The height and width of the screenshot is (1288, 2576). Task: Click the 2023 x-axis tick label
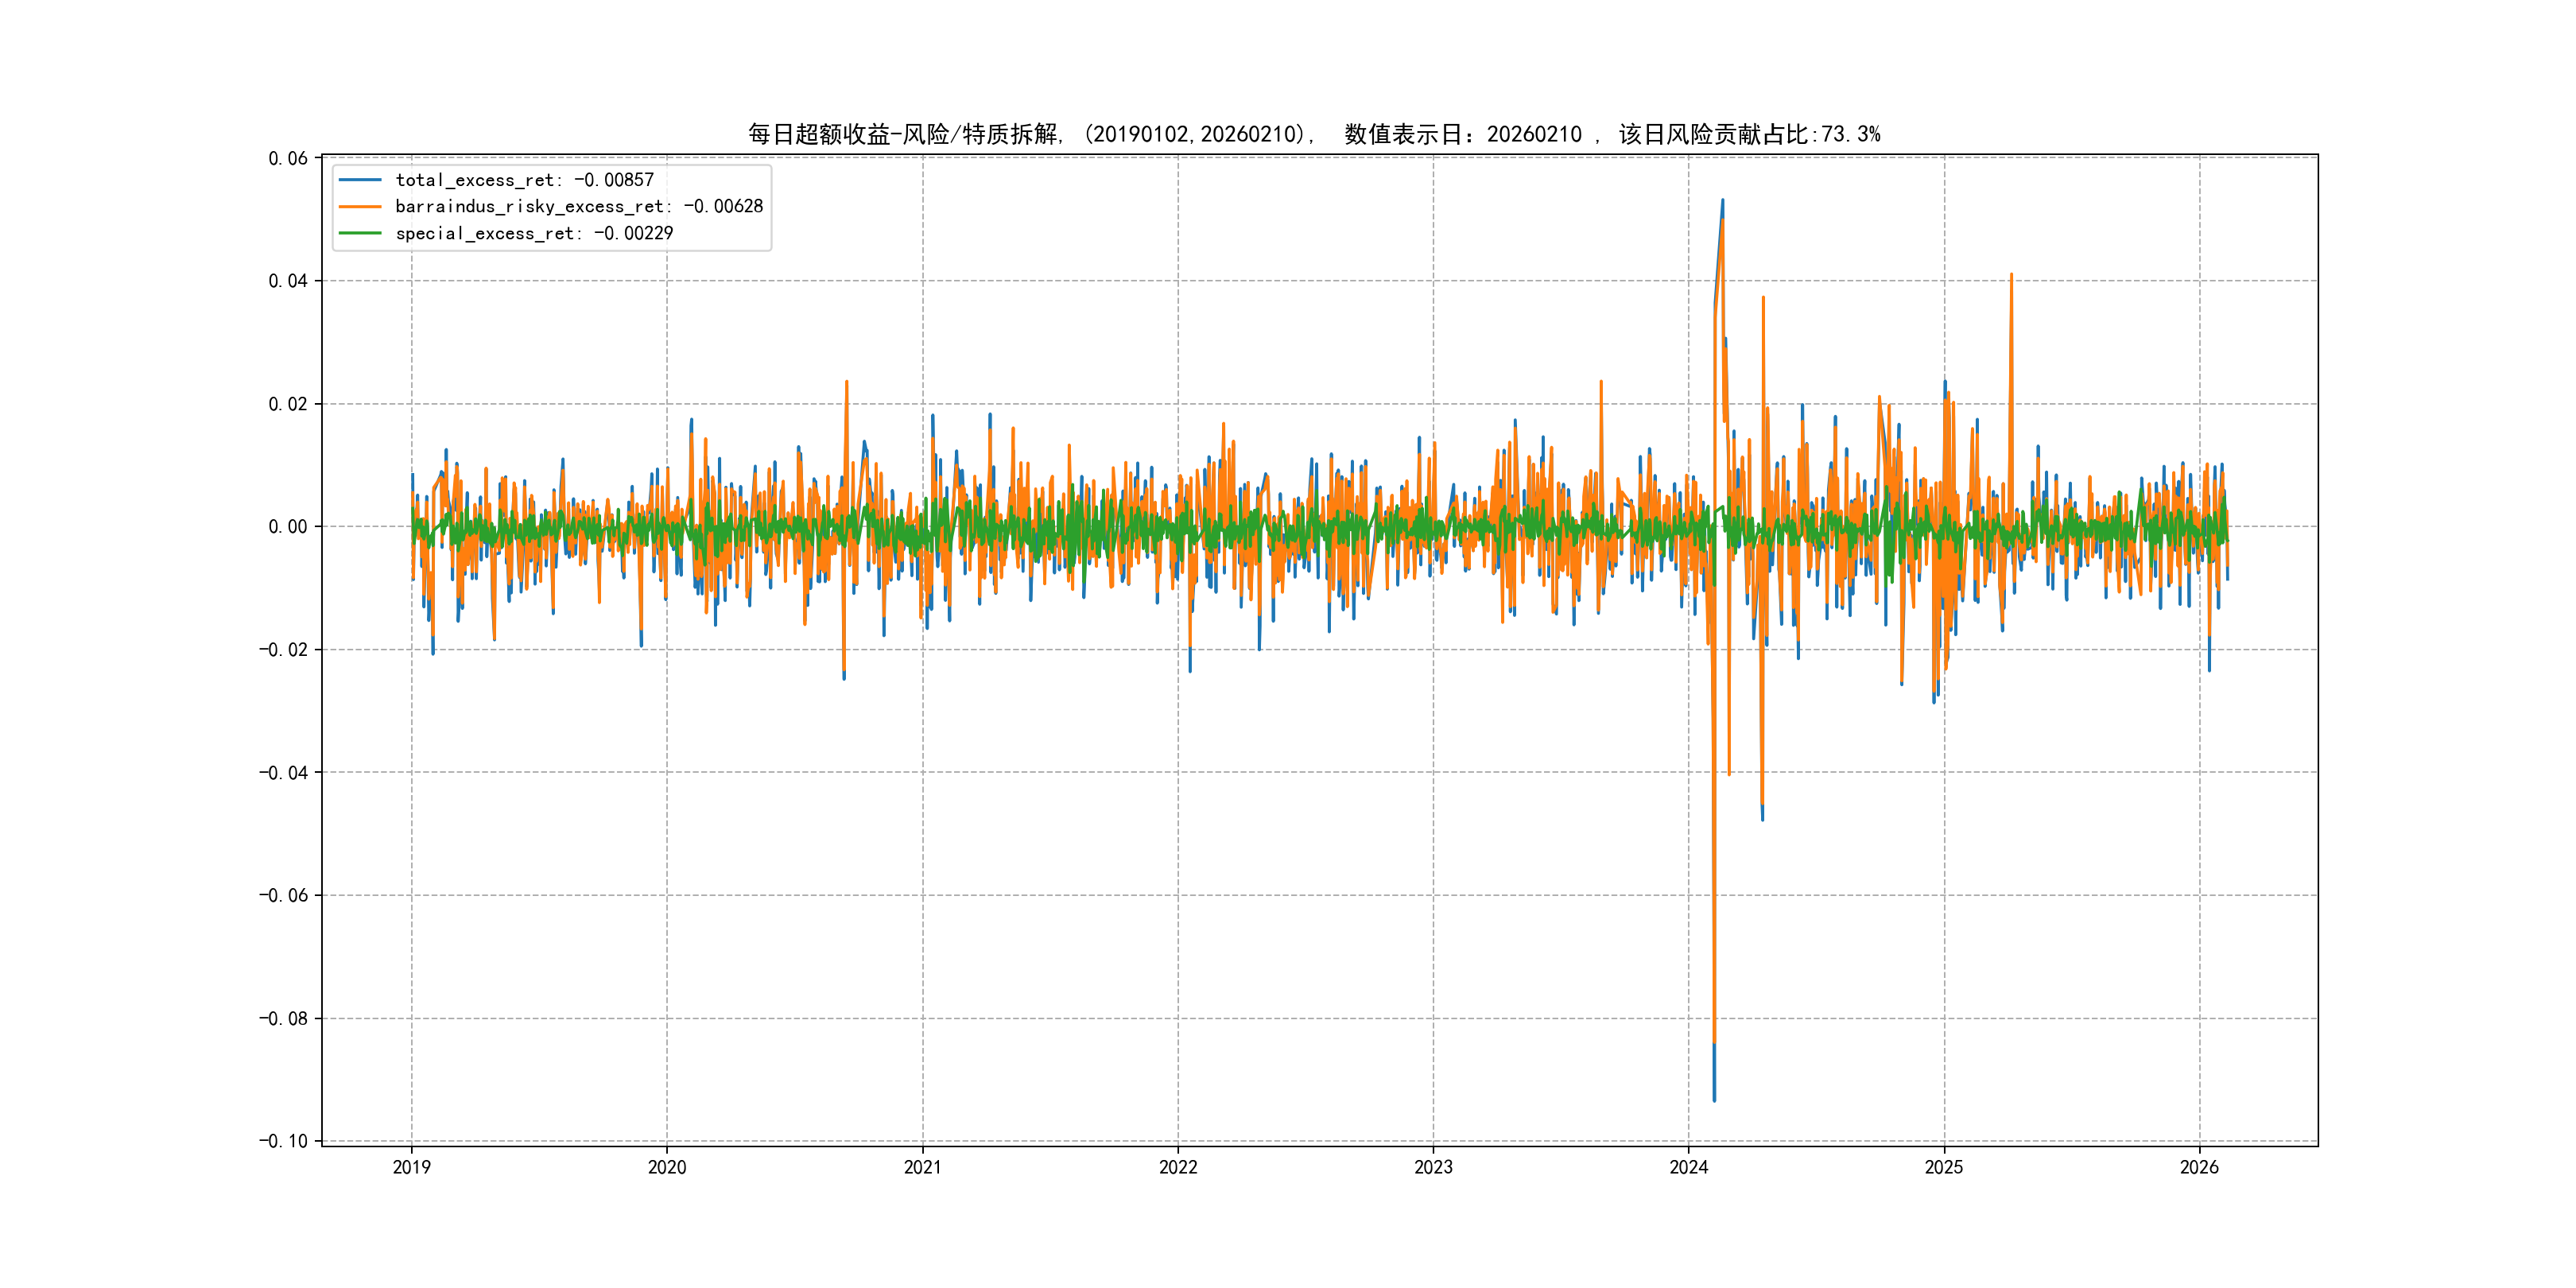1433,1167
